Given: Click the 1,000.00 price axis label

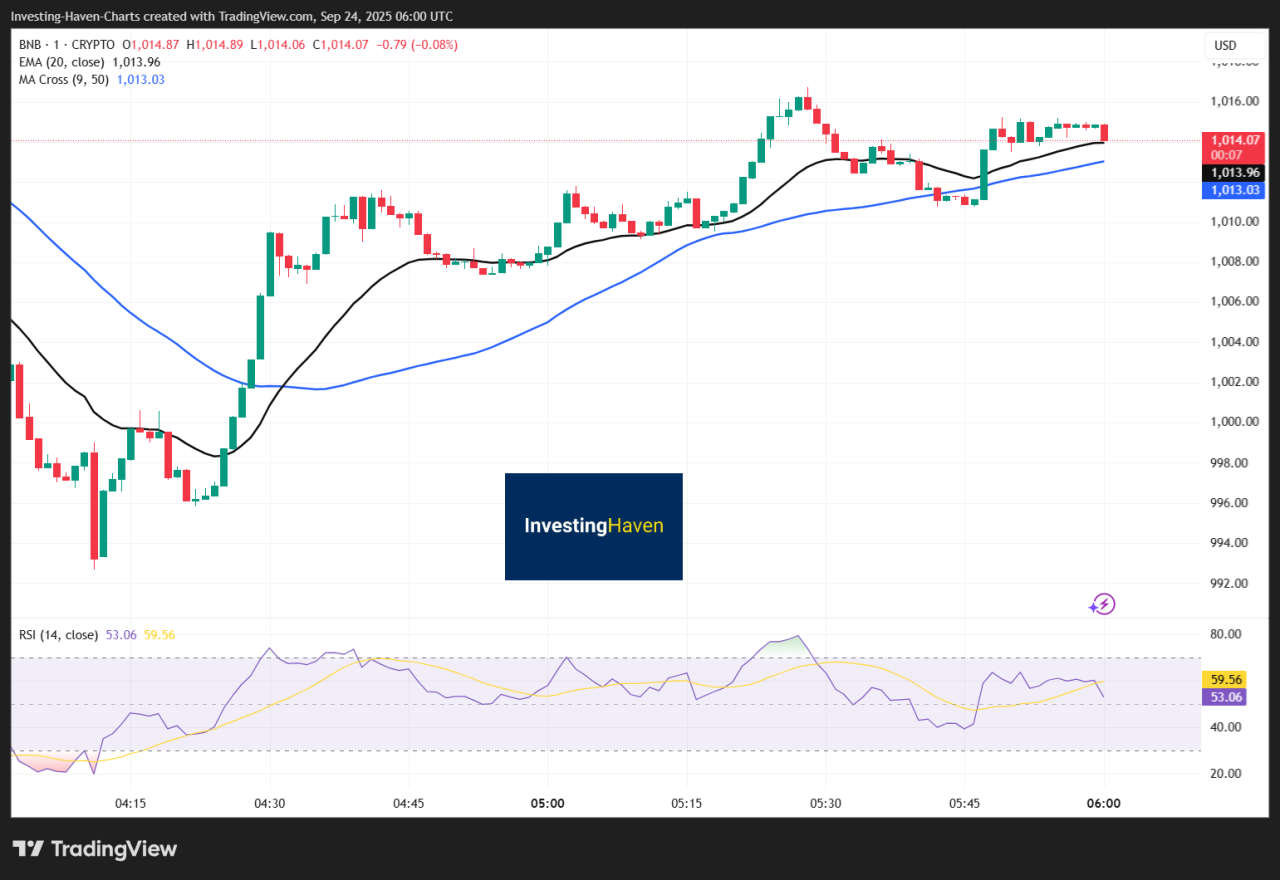Looking at the screenshot, I should [x=1236, y=422].
